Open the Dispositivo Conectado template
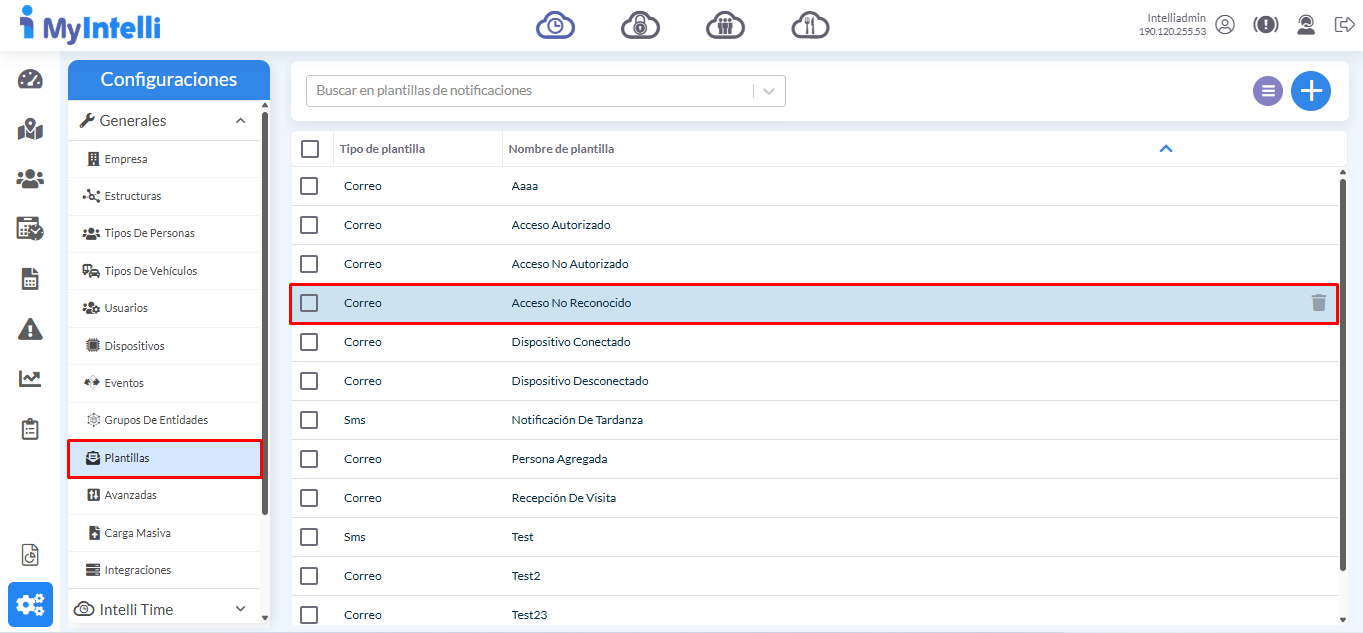This screenshot has width=1363, height=633. coord(570,342)
